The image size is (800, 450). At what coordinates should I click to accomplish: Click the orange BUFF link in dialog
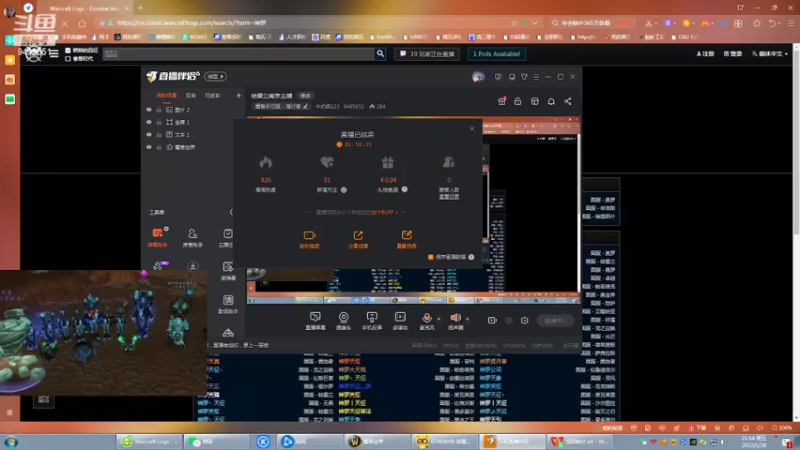(x=385, y=212)
